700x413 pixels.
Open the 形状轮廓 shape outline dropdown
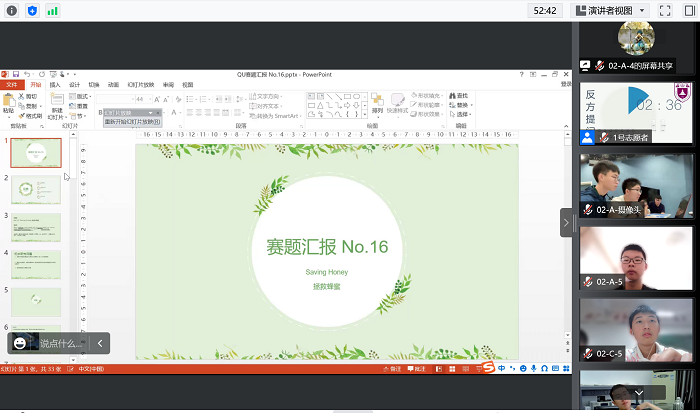point(427,105)
